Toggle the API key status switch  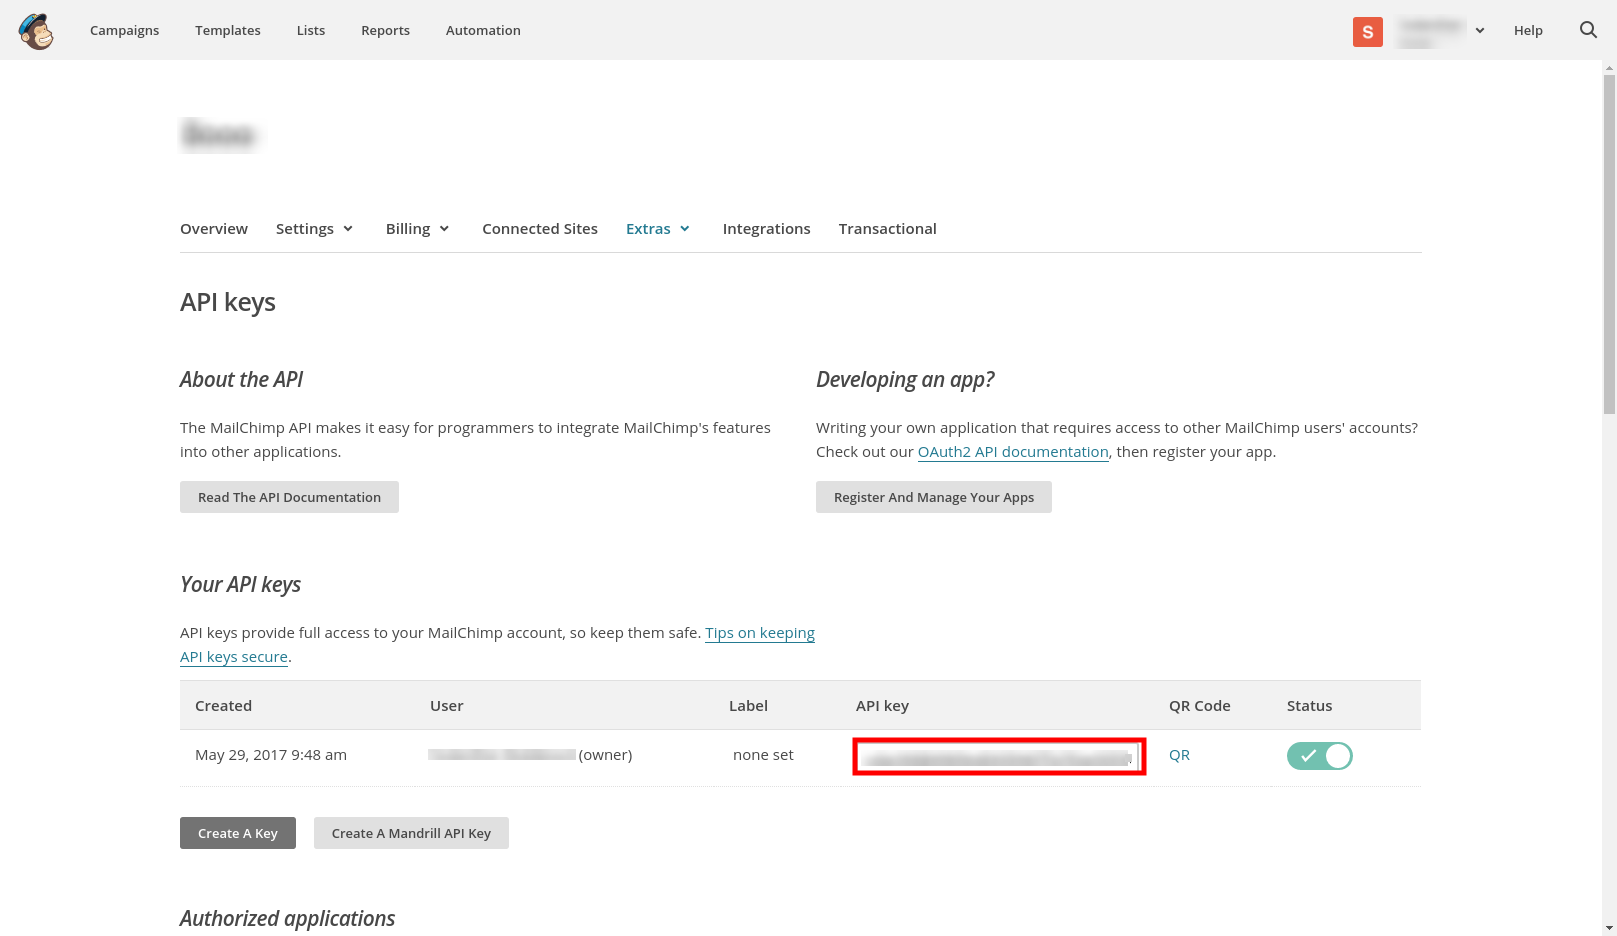click(x=1320, y=756)
